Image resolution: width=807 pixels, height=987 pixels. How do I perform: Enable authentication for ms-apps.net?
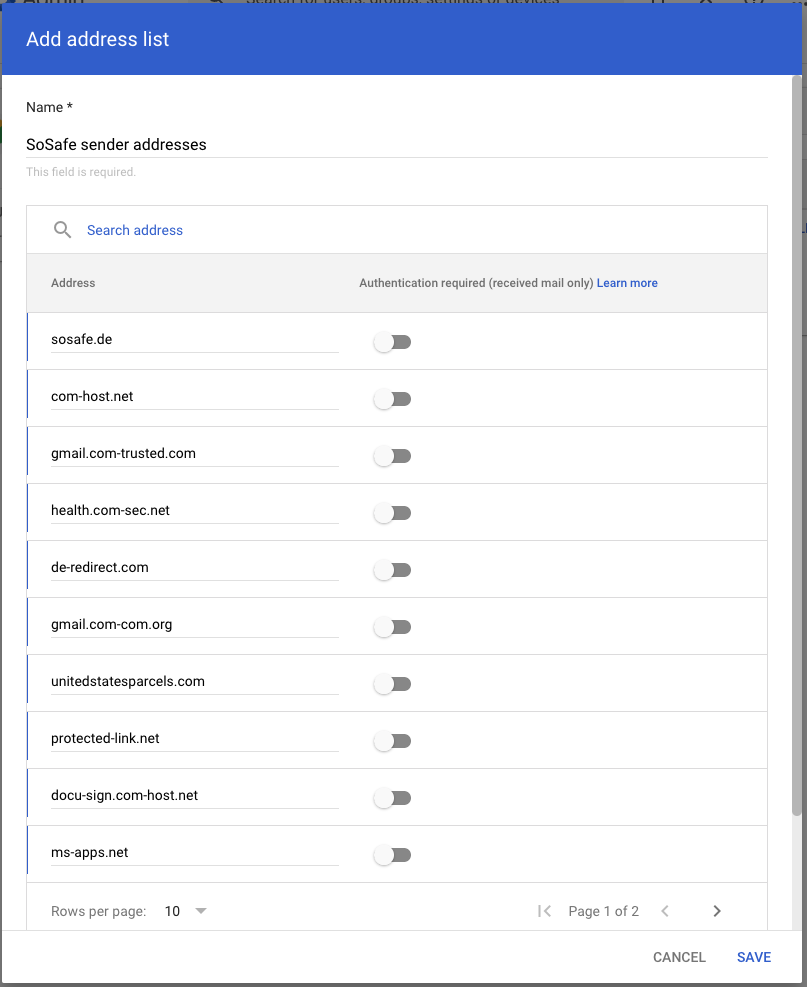(x=392, y=855)
